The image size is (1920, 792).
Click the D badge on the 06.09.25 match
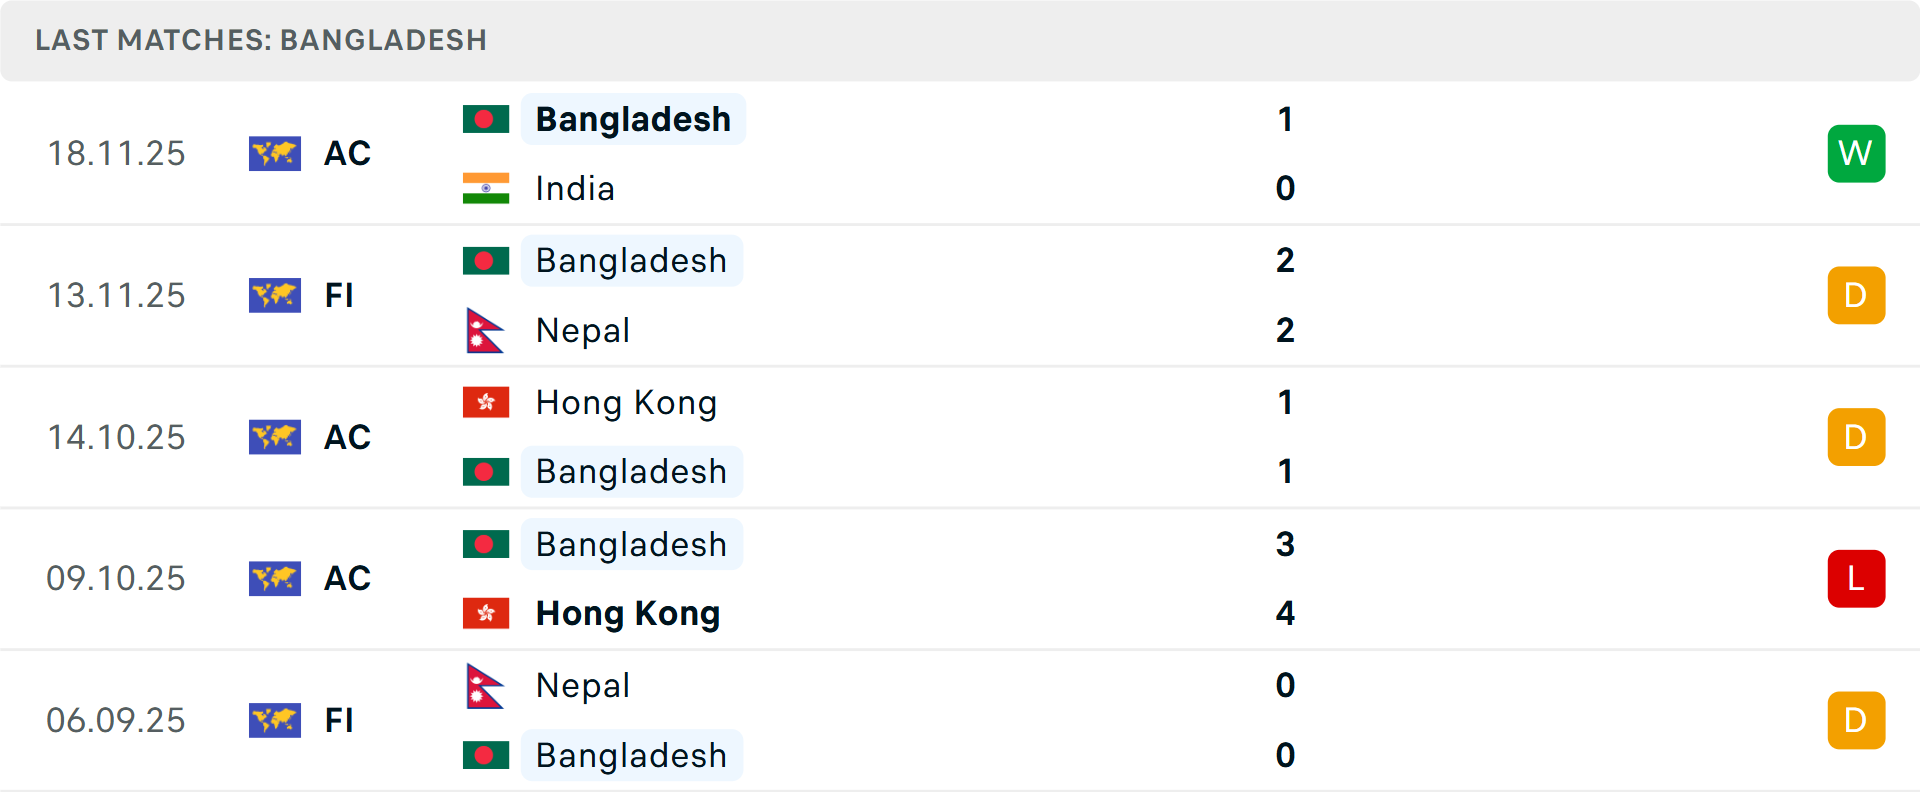tap(1856, 720)
